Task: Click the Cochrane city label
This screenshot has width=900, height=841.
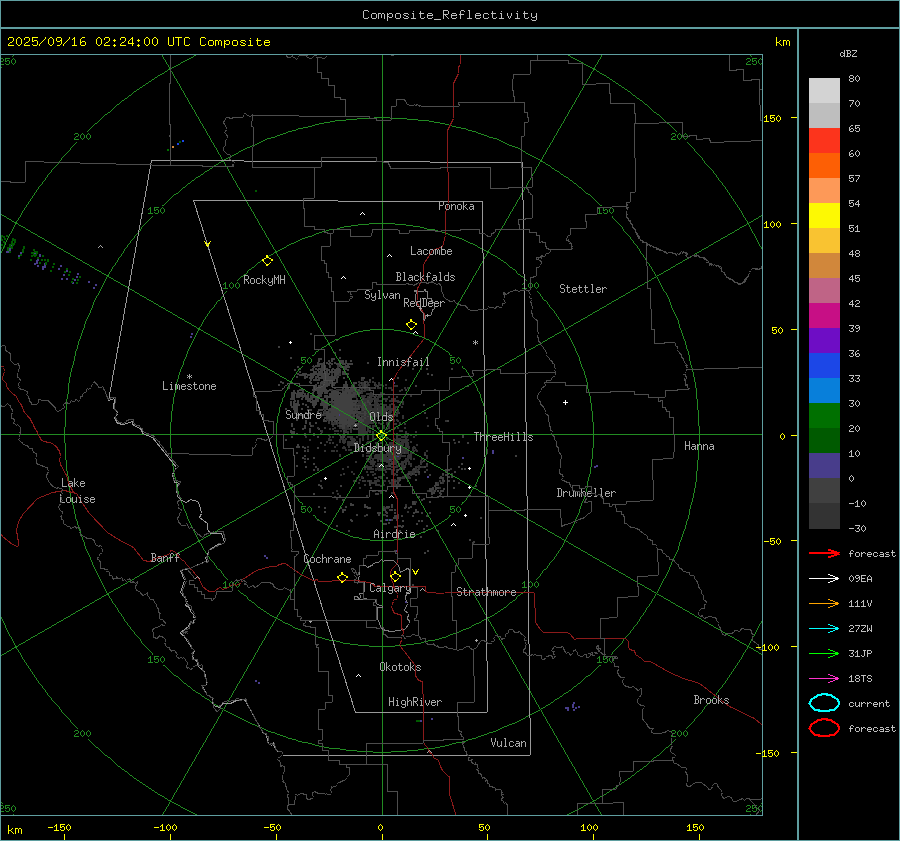Action: click(327, 559)
